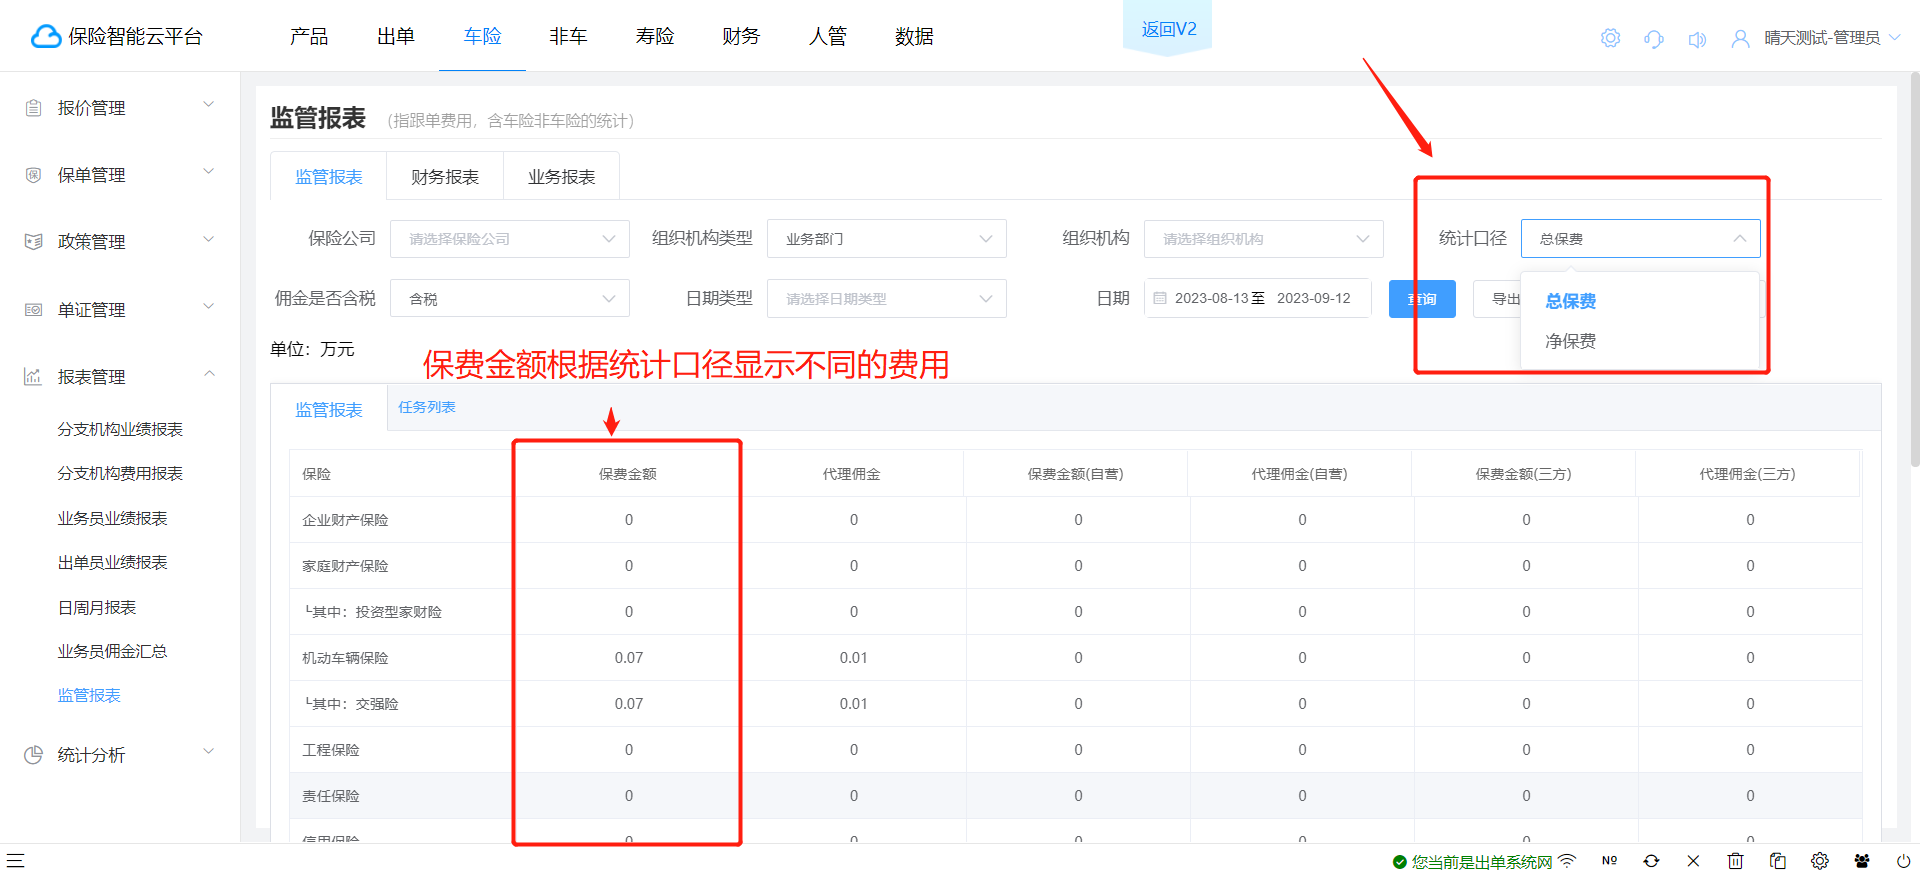Click the Wi-Fi signal icon in the bottom bar
Image resolution: width=1920 pixels, height=878 pixels.
(1567, 860)
